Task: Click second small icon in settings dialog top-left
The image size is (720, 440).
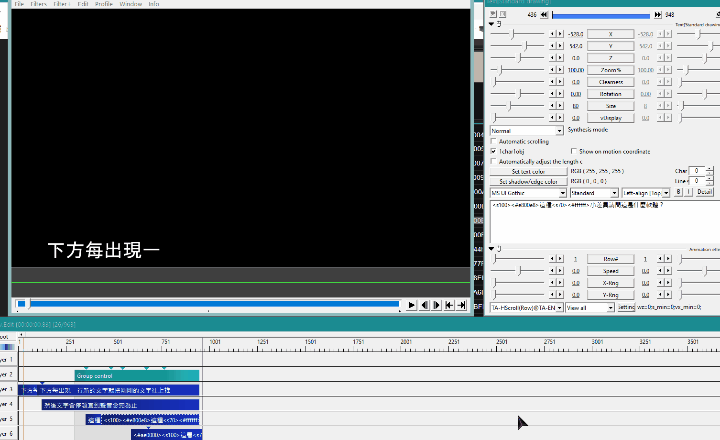Action: tap(502, 14)
